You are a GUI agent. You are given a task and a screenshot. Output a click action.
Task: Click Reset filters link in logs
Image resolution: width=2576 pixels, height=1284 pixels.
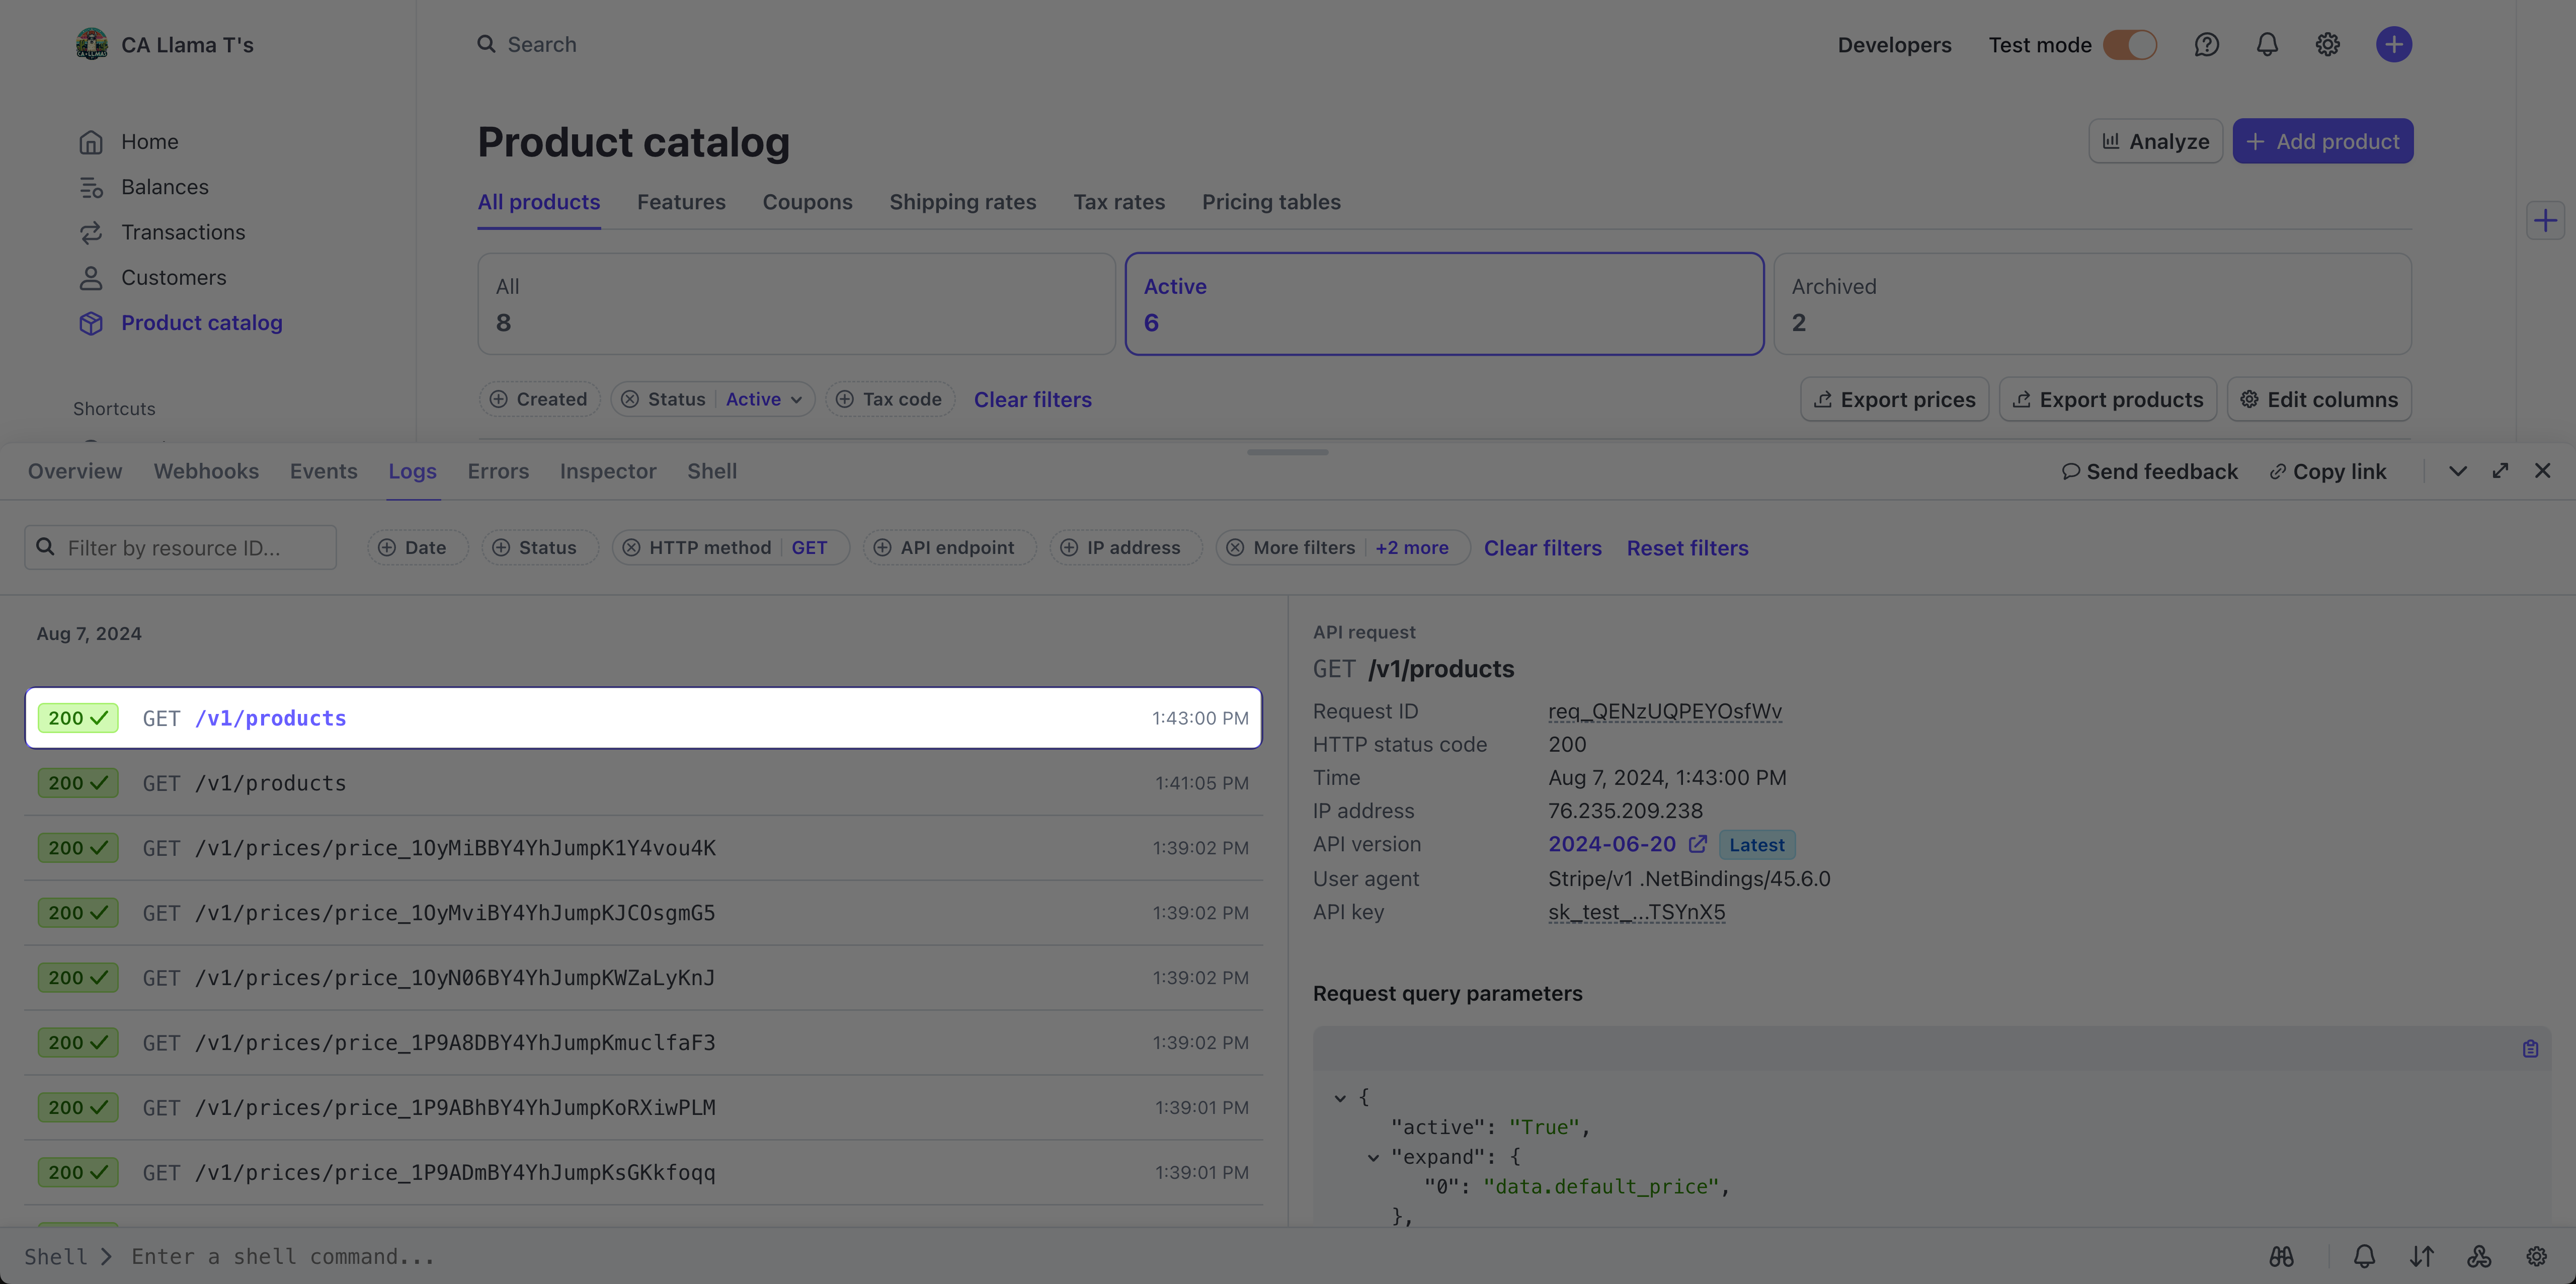pyautogui.click(x=1687, y=548)
